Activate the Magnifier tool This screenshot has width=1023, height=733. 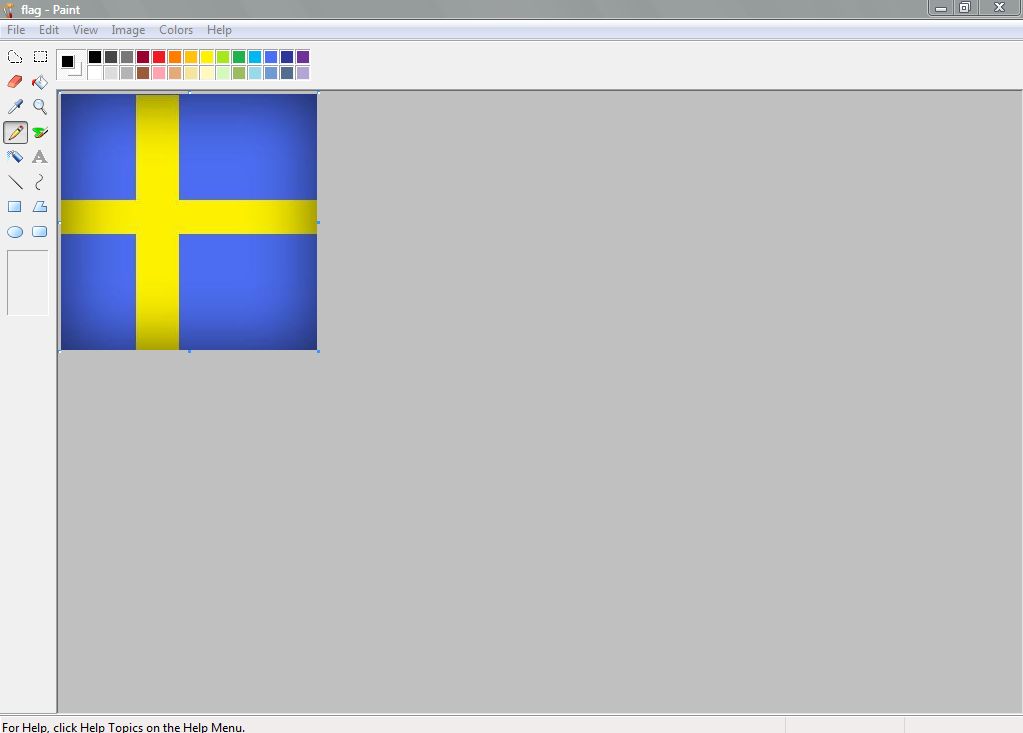coord(39,107)
